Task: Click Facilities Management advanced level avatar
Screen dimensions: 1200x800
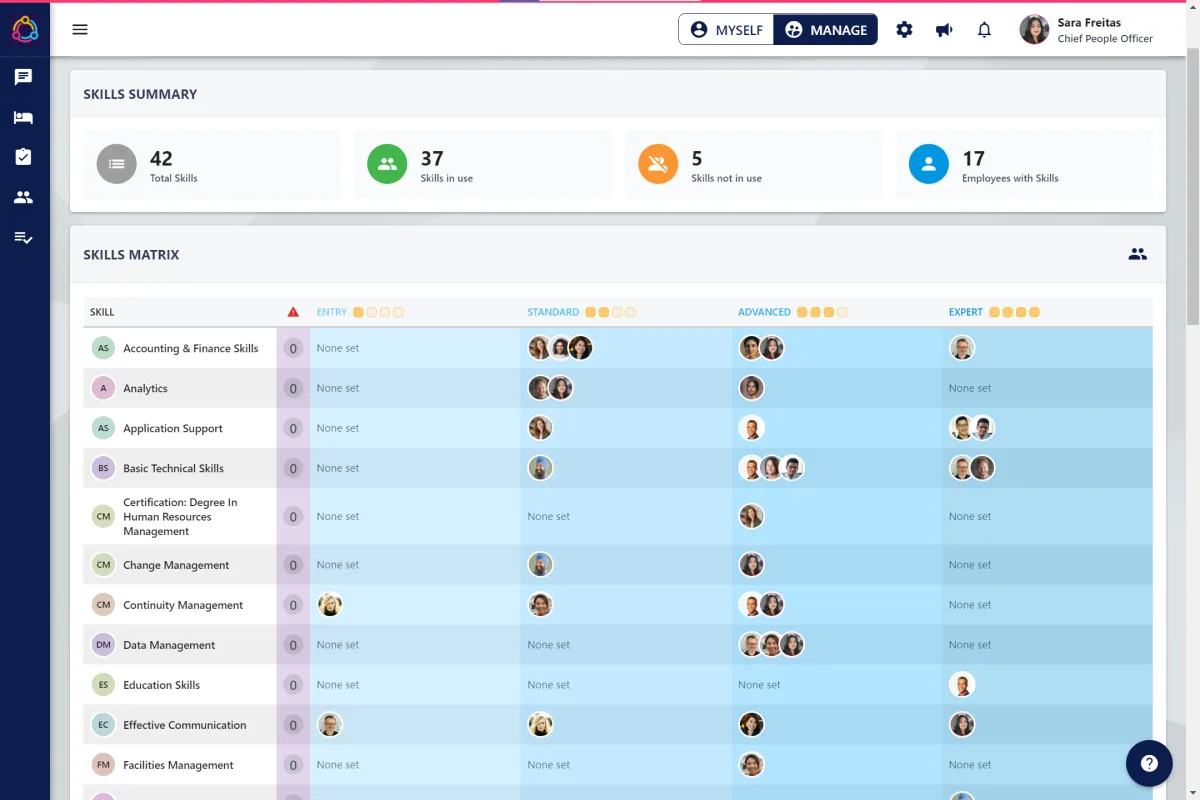Action: pos(751,765)
